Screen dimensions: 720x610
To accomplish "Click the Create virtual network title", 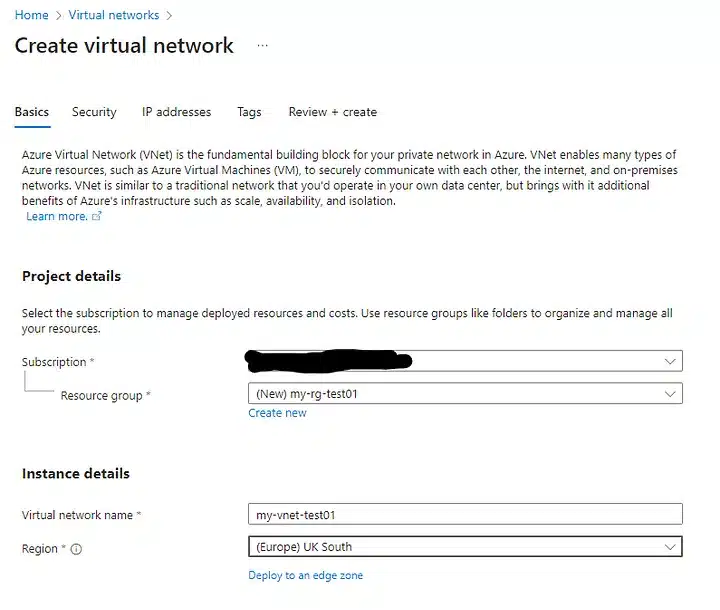I will [124, 45].
